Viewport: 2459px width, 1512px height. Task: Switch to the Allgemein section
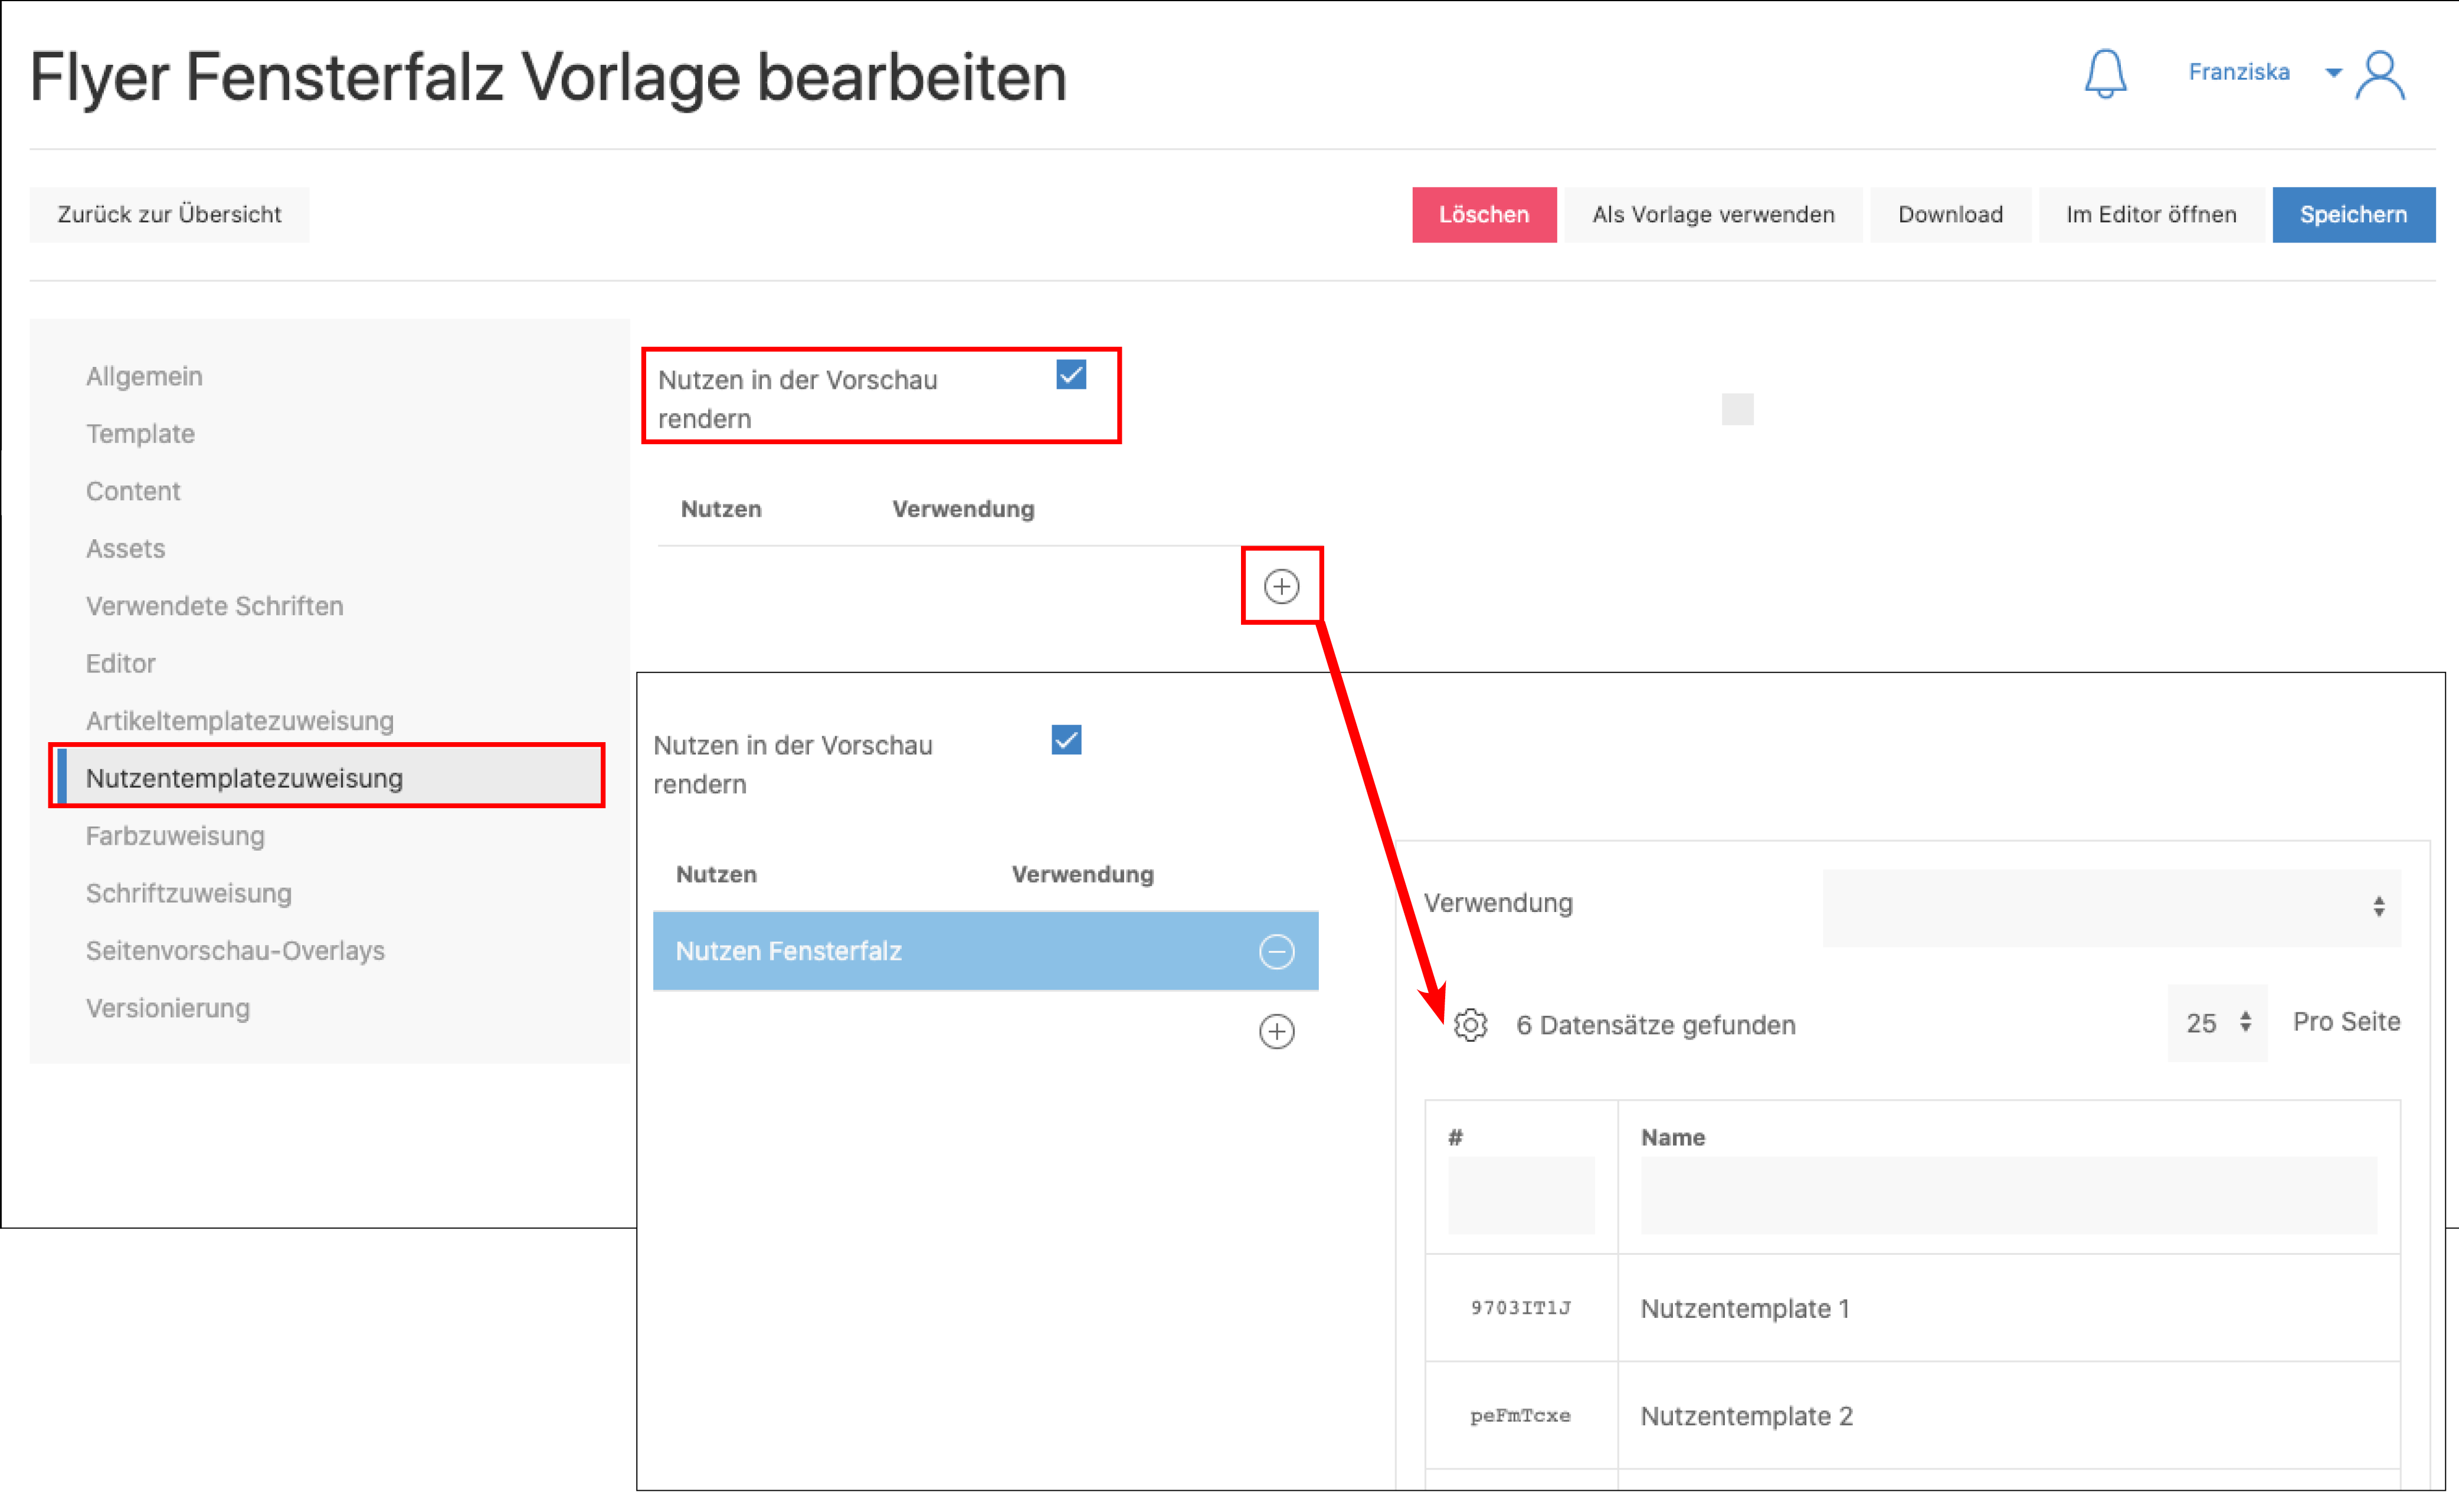(144, 376)
